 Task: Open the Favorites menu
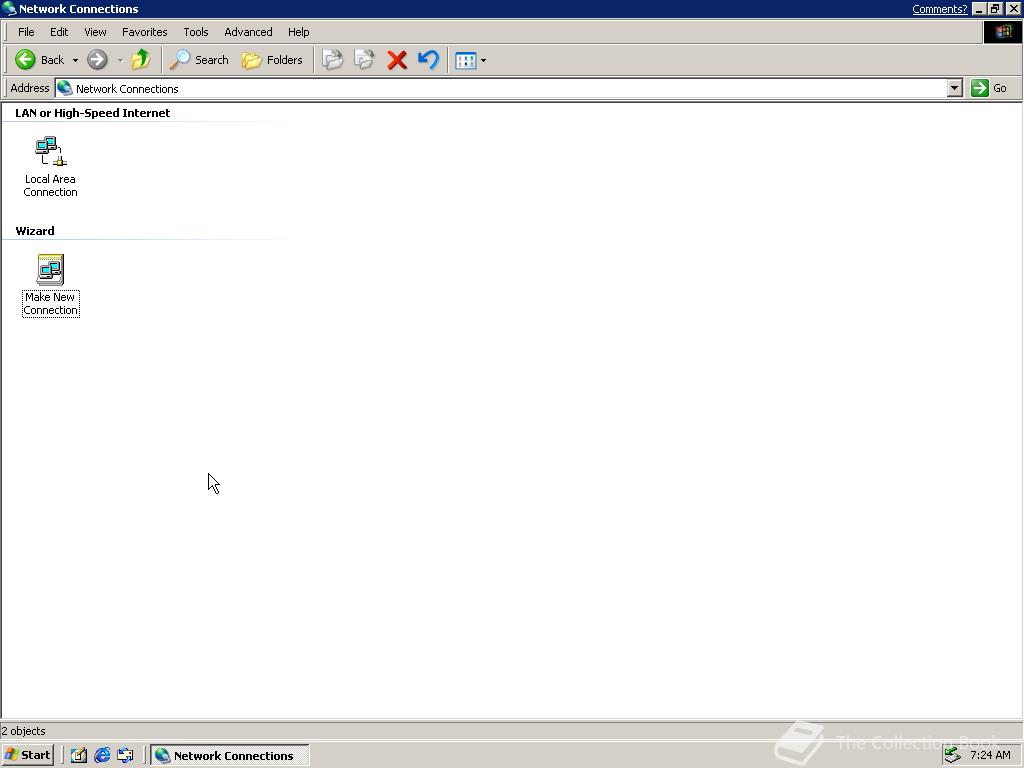click(144, 32)
